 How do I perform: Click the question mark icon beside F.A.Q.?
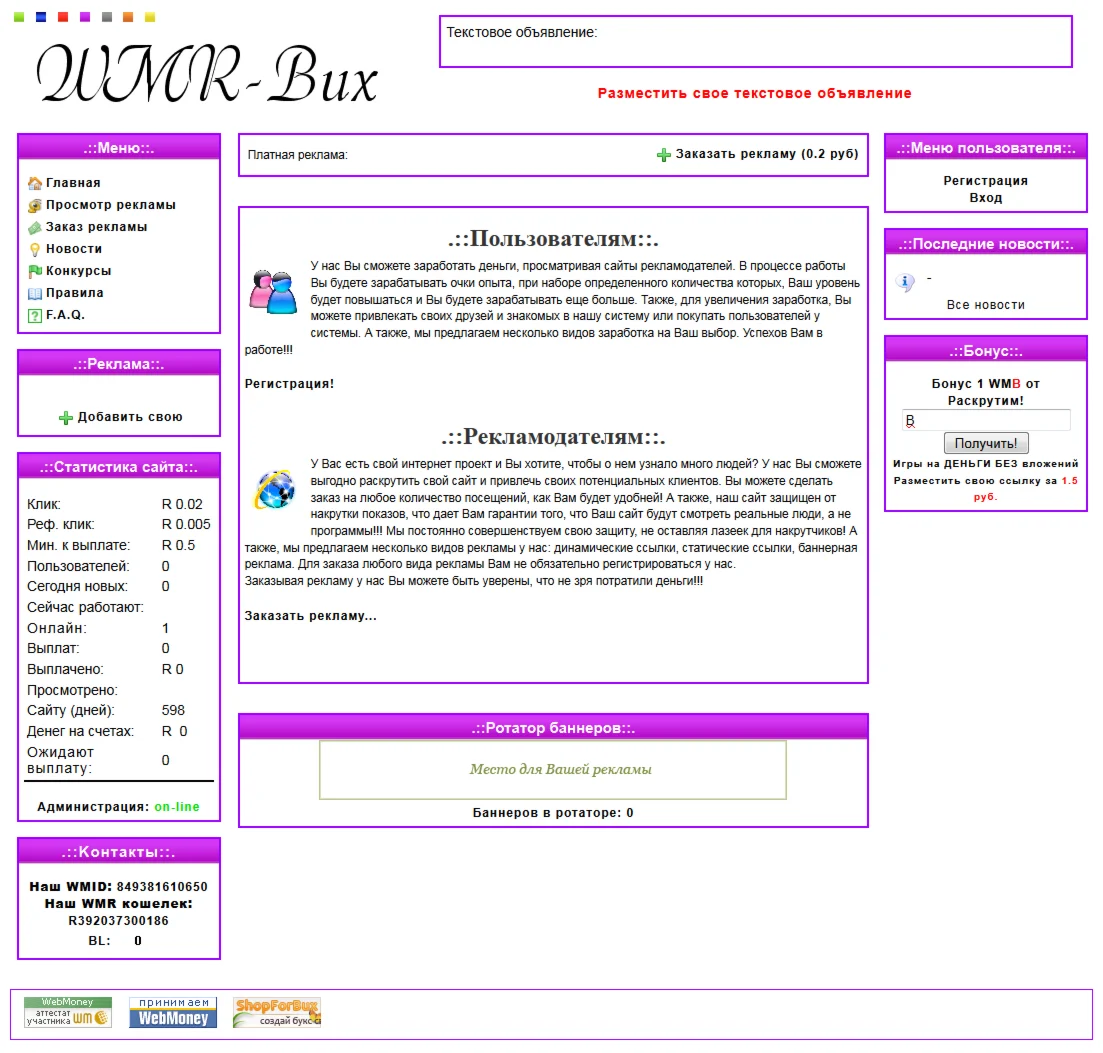(34, 316)
